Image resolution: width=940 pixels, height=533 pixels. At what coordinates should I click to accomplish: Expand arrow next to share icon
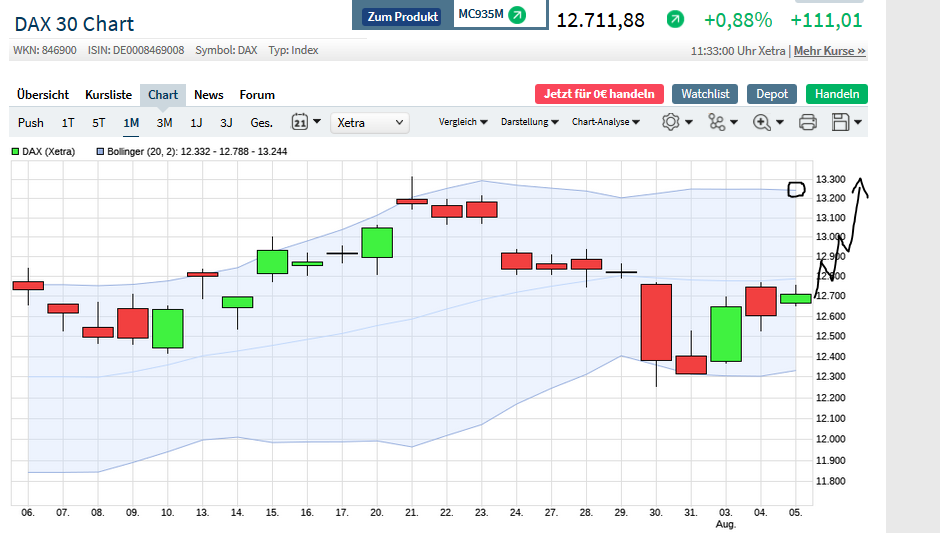(734, 122)
